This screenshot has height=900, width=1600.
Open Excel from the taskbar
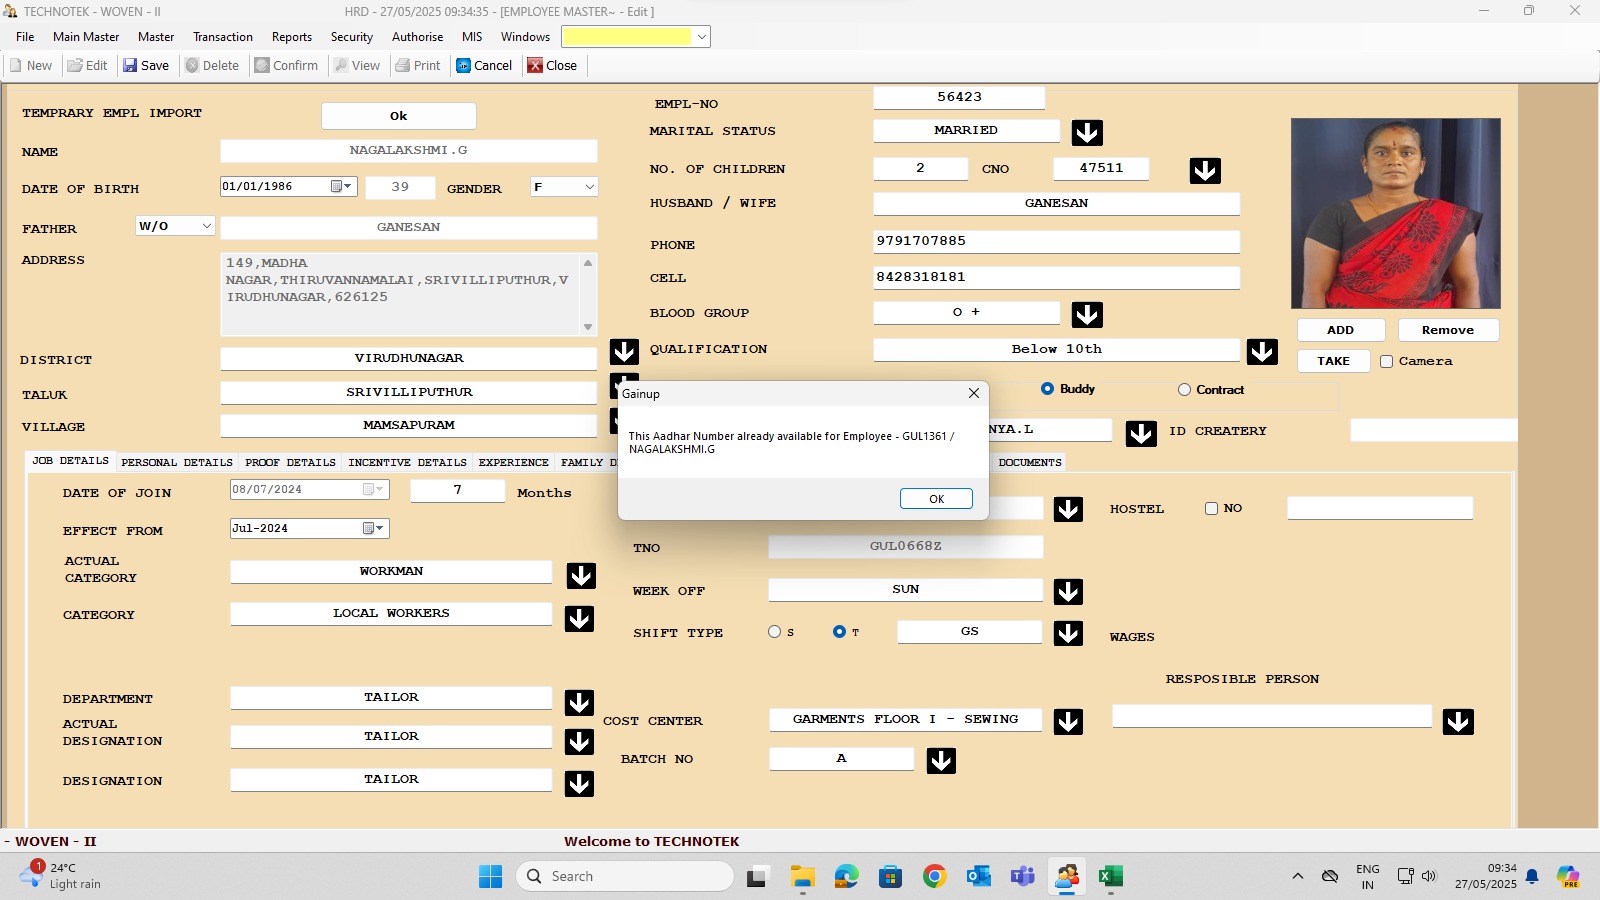coord(1110,877)
